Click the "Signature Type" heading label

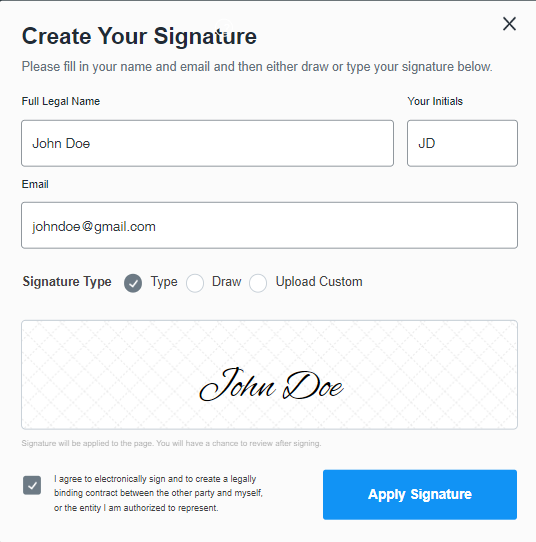click(x=67, y=282)
